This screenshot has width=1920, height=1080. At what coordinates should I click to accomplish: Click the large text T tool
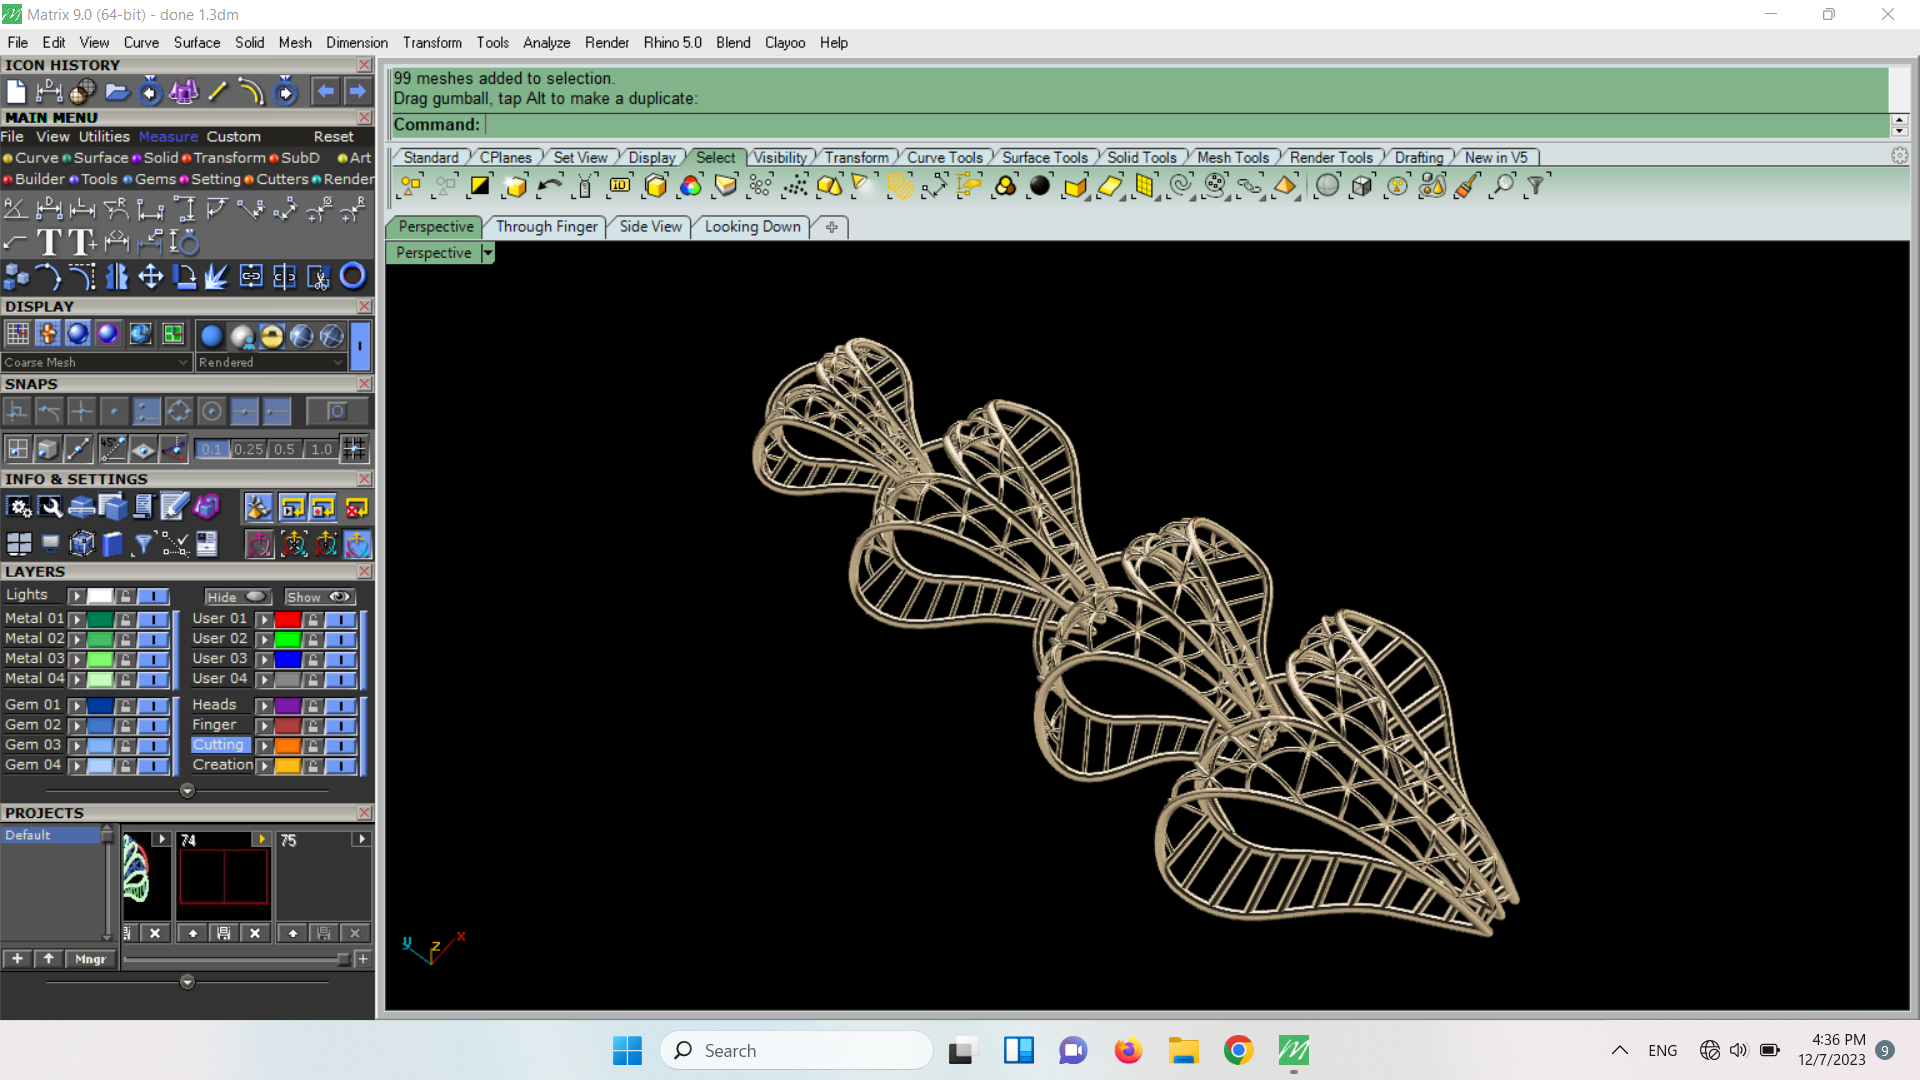pos(48,242)
